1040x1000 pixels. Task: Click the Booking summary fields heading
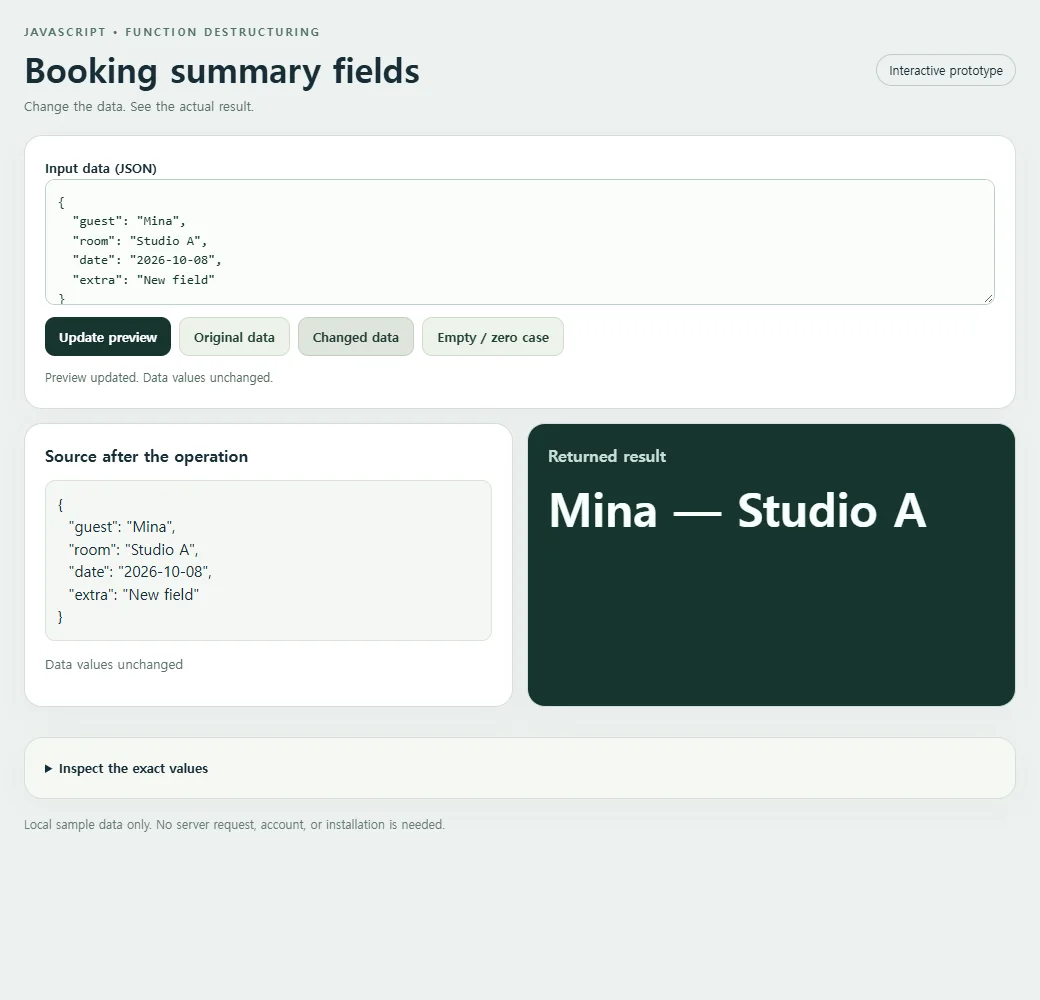(222, 71)
